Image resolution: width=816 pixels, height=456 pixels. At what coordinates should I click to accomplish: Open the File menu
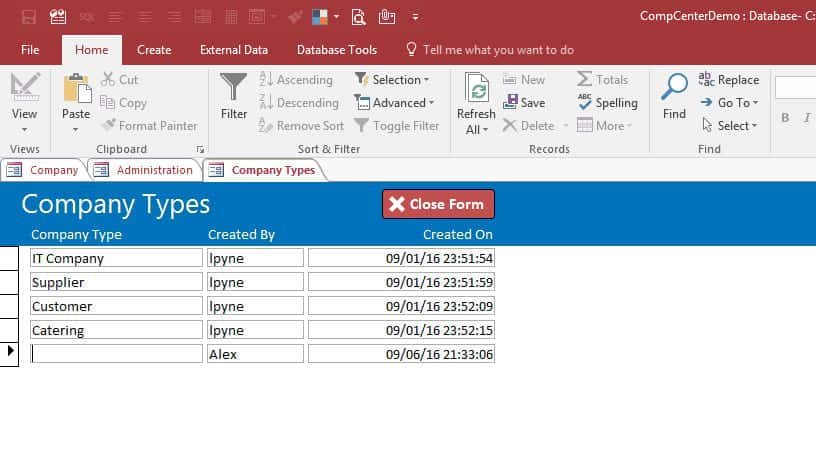click(x=30, y=50)
